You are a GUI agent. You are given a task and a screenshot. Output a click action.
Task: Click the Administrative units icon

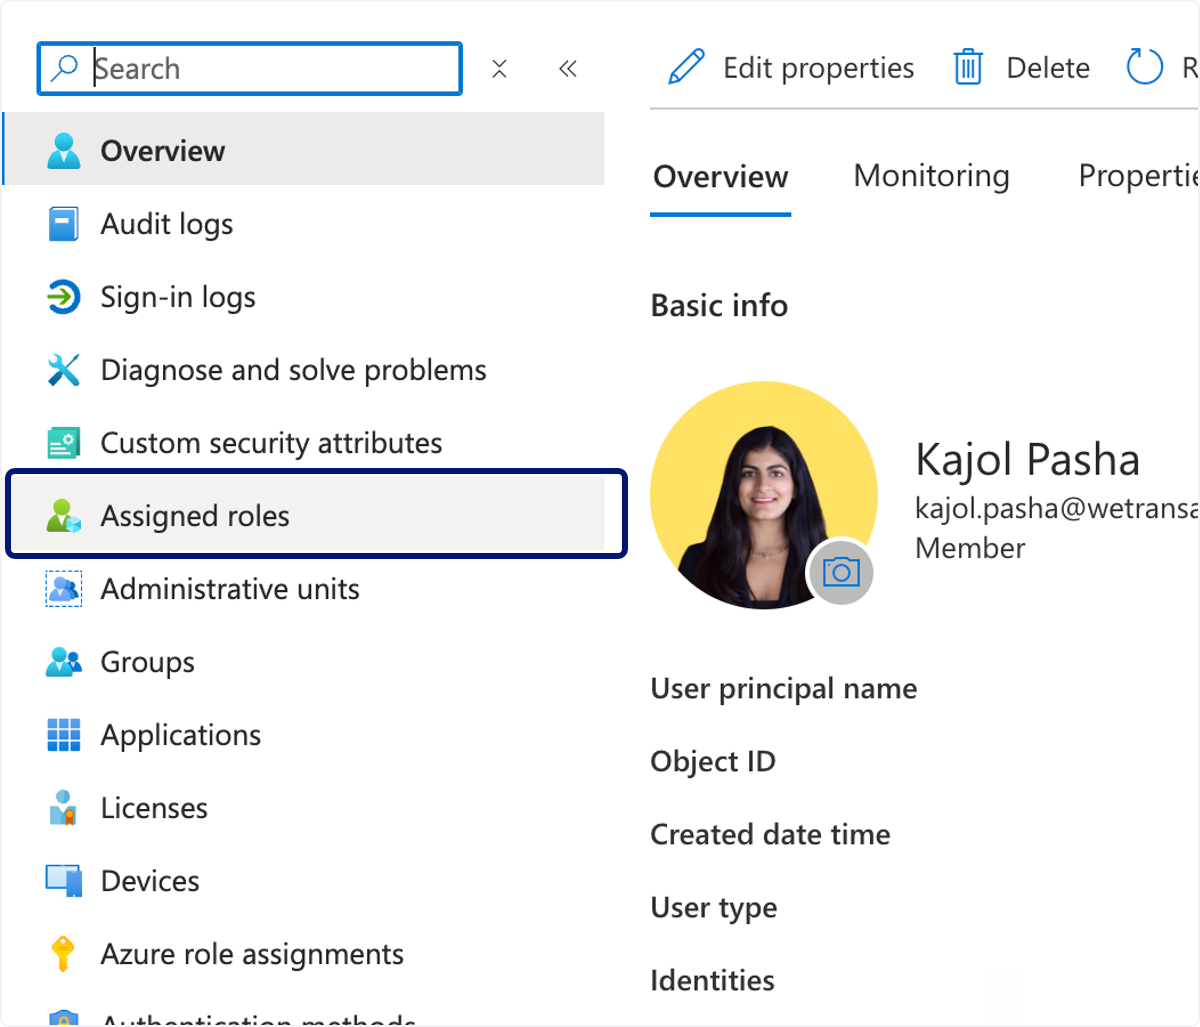coord(64,589)
